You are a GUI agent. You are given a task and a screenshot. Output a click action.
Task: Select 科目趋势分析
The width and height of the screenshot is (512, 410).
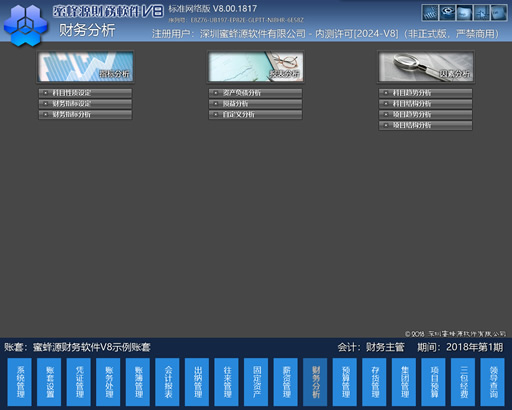click(426, 93)
